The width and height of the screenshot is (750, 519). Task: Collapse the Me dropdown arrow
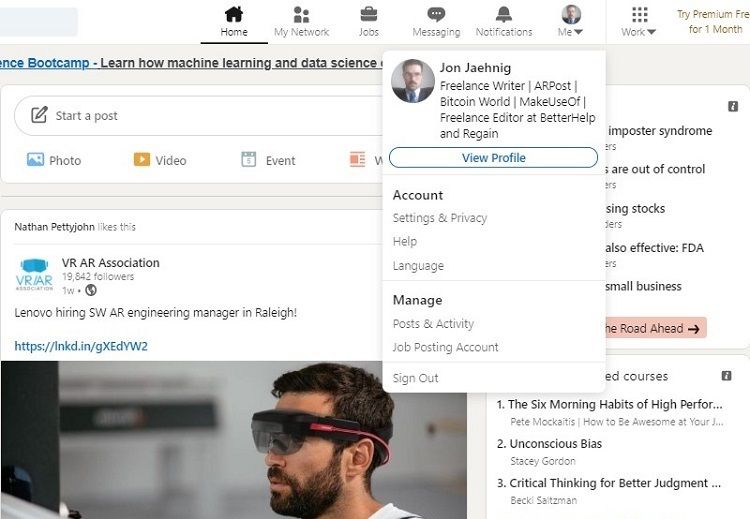[x=578, y=32]
